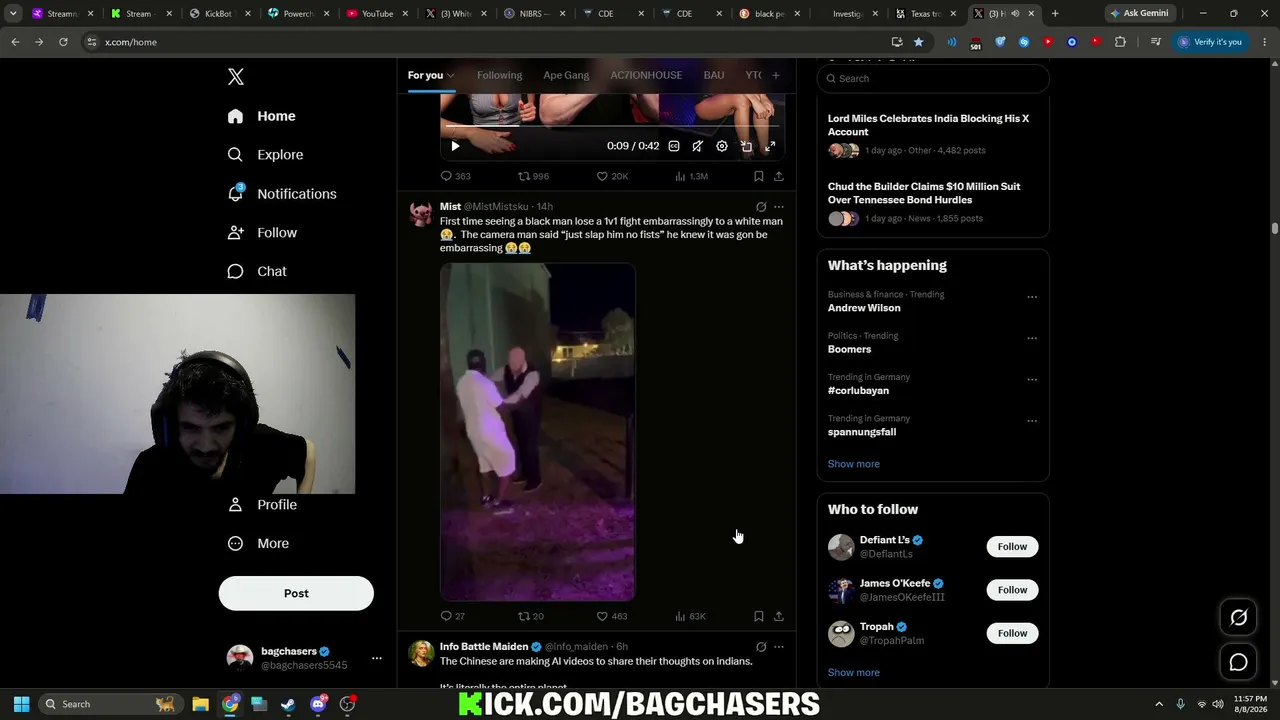The height and width of the screenshot is (720, 1280).
Task: Click the Post button
Action: coord(296,593)
